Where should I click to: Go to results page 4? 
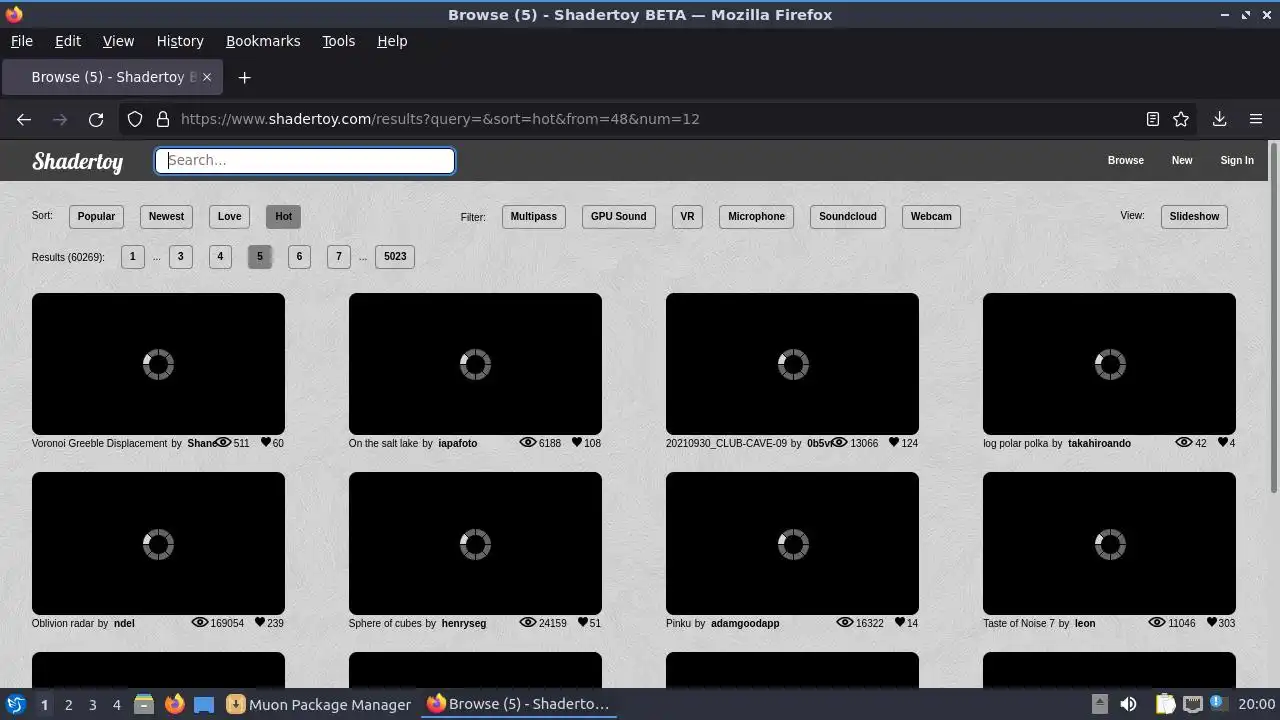tap(220, 256)
